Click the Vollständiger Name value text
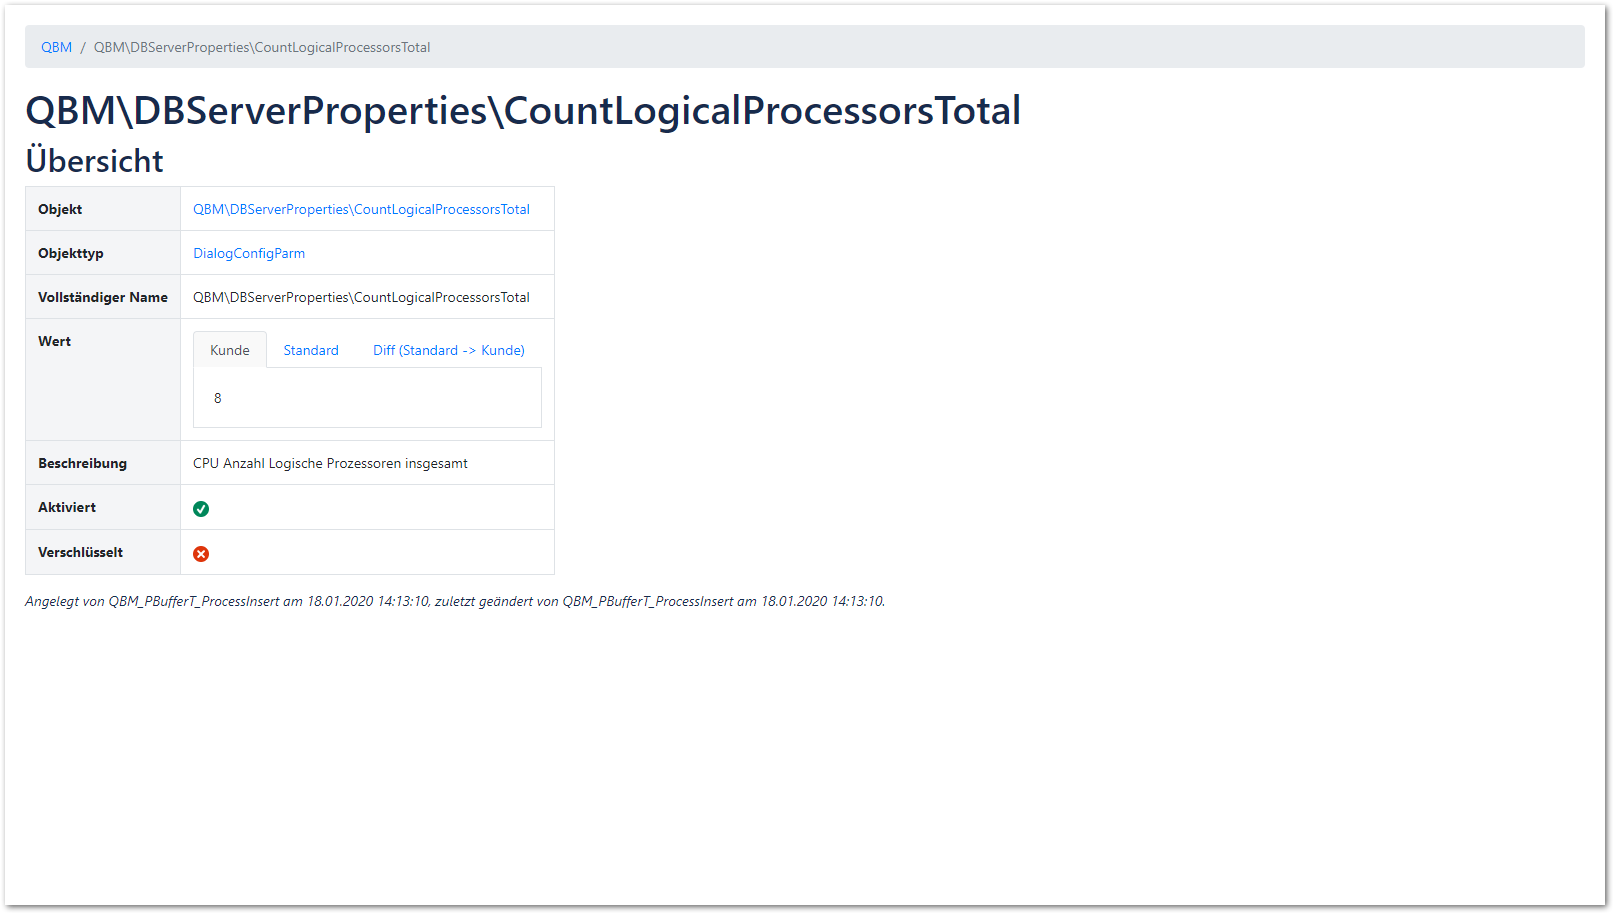 tap(361, 297)
